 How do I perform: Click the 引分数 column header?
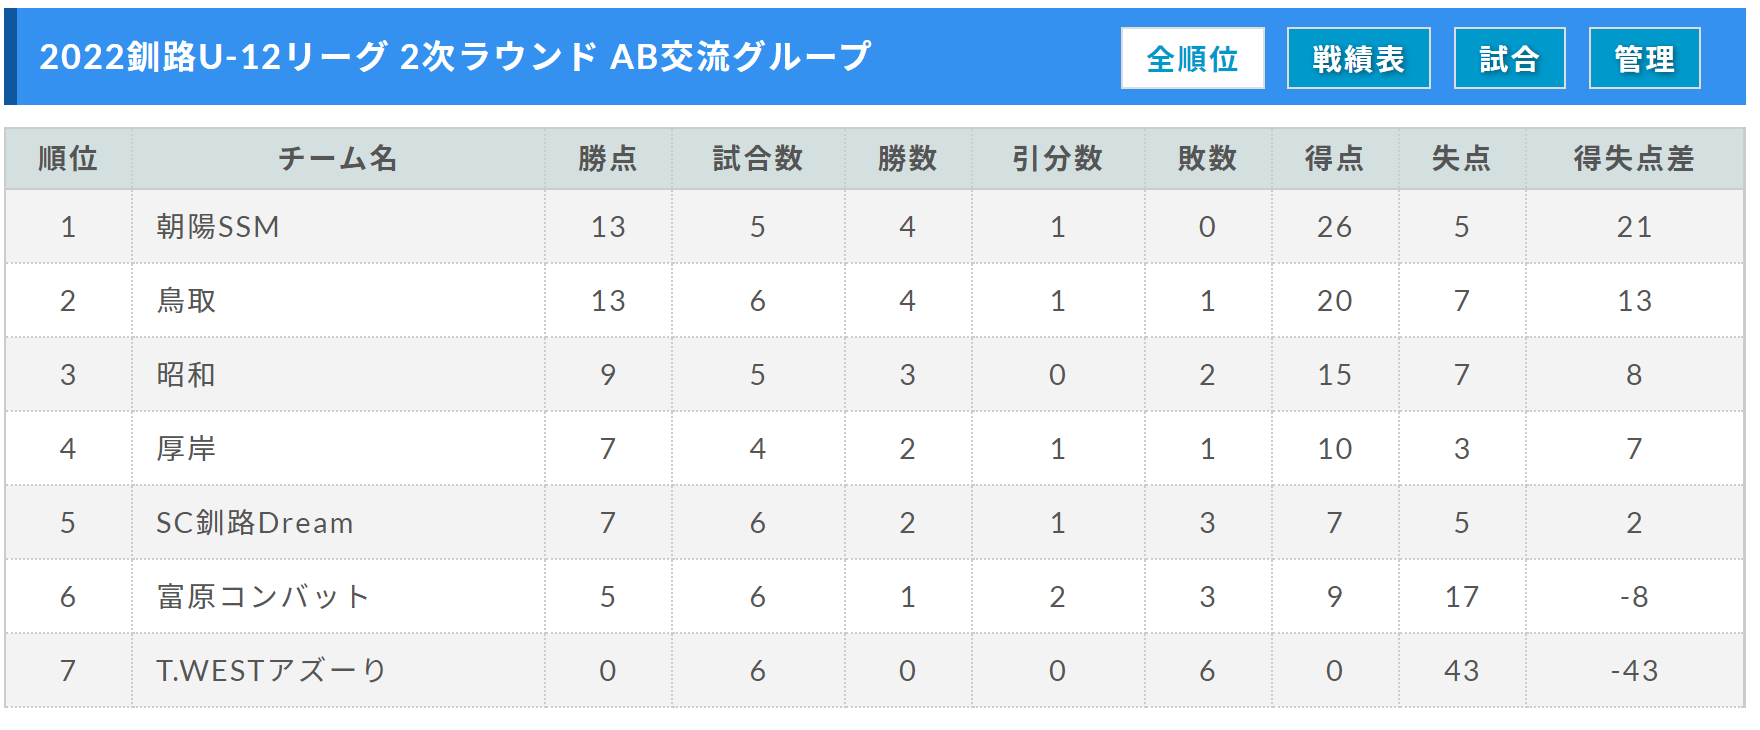(1057, 159)
